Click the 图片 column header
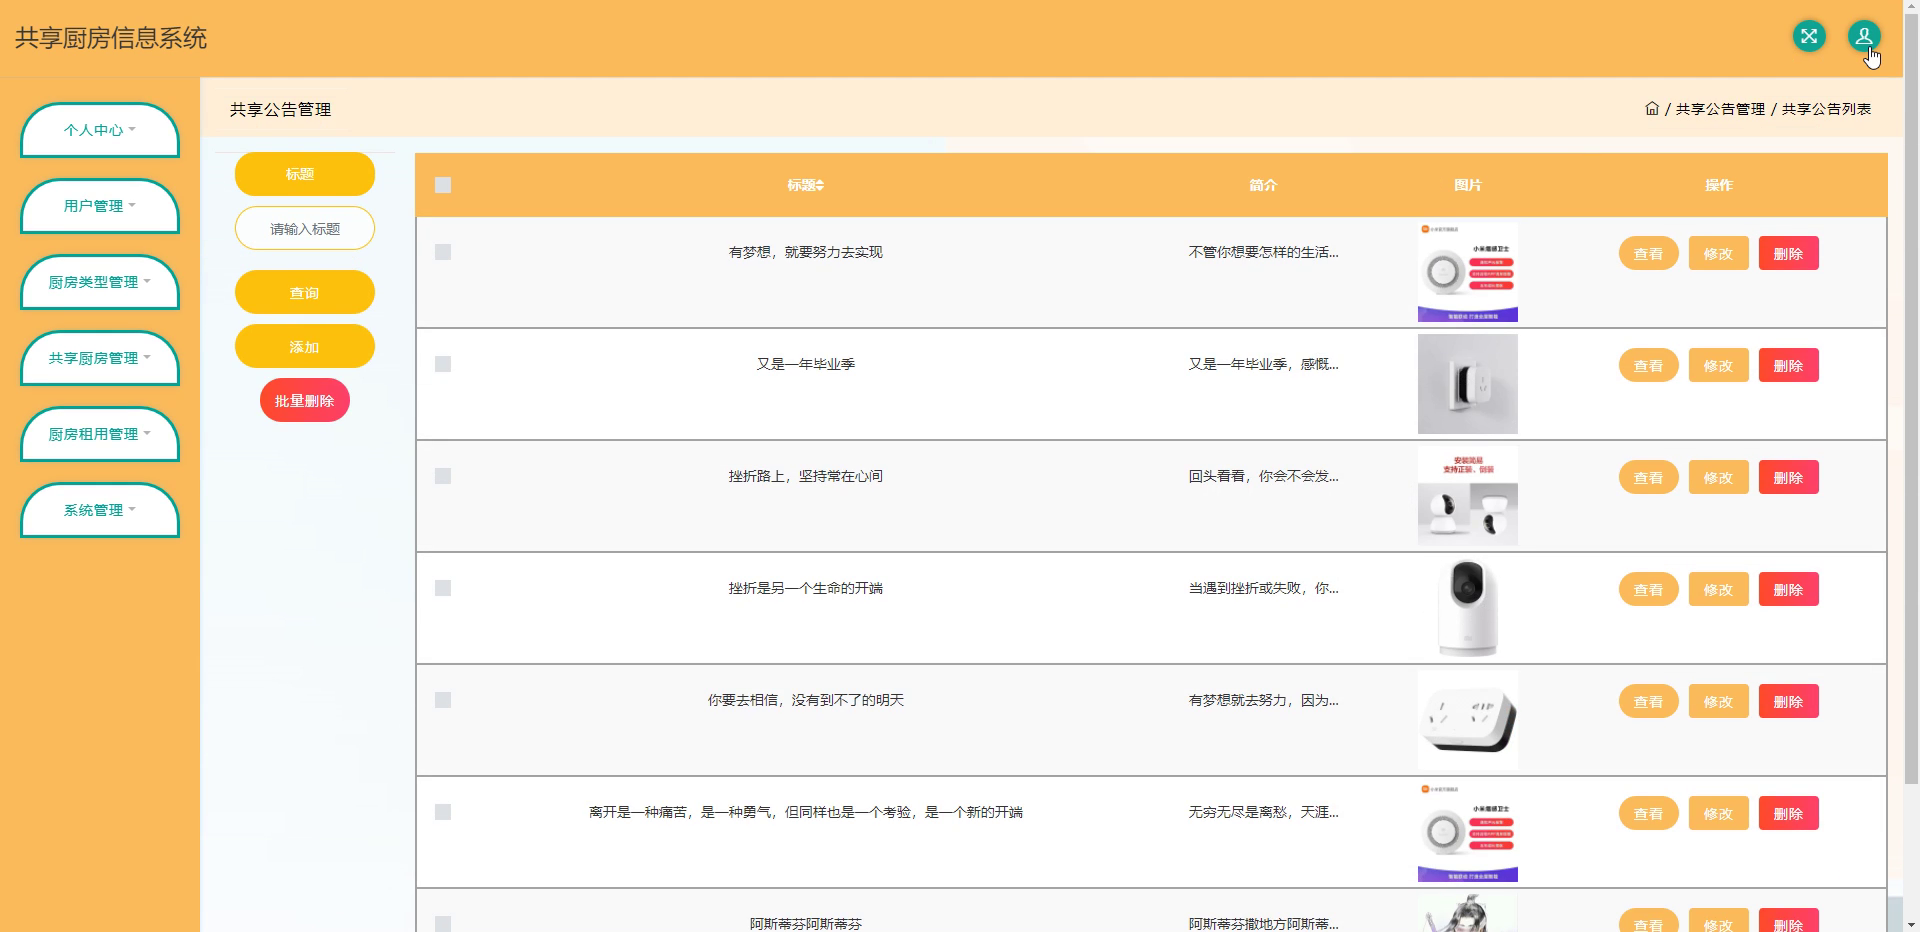Screen dimensions: 1920x932 click(x=1467, y=185)
